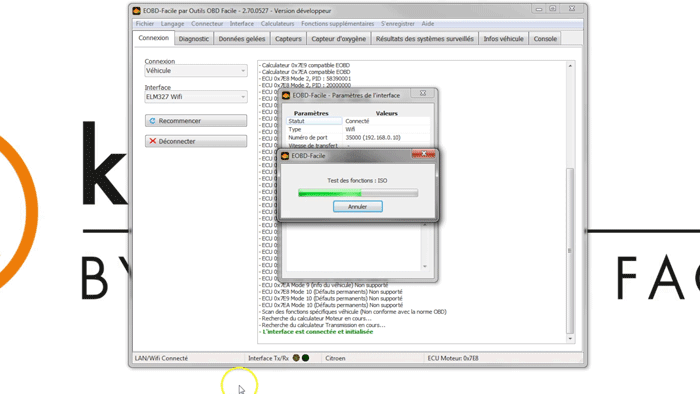Open Fonctions supplémentaires menu

(x=338, y=24)
